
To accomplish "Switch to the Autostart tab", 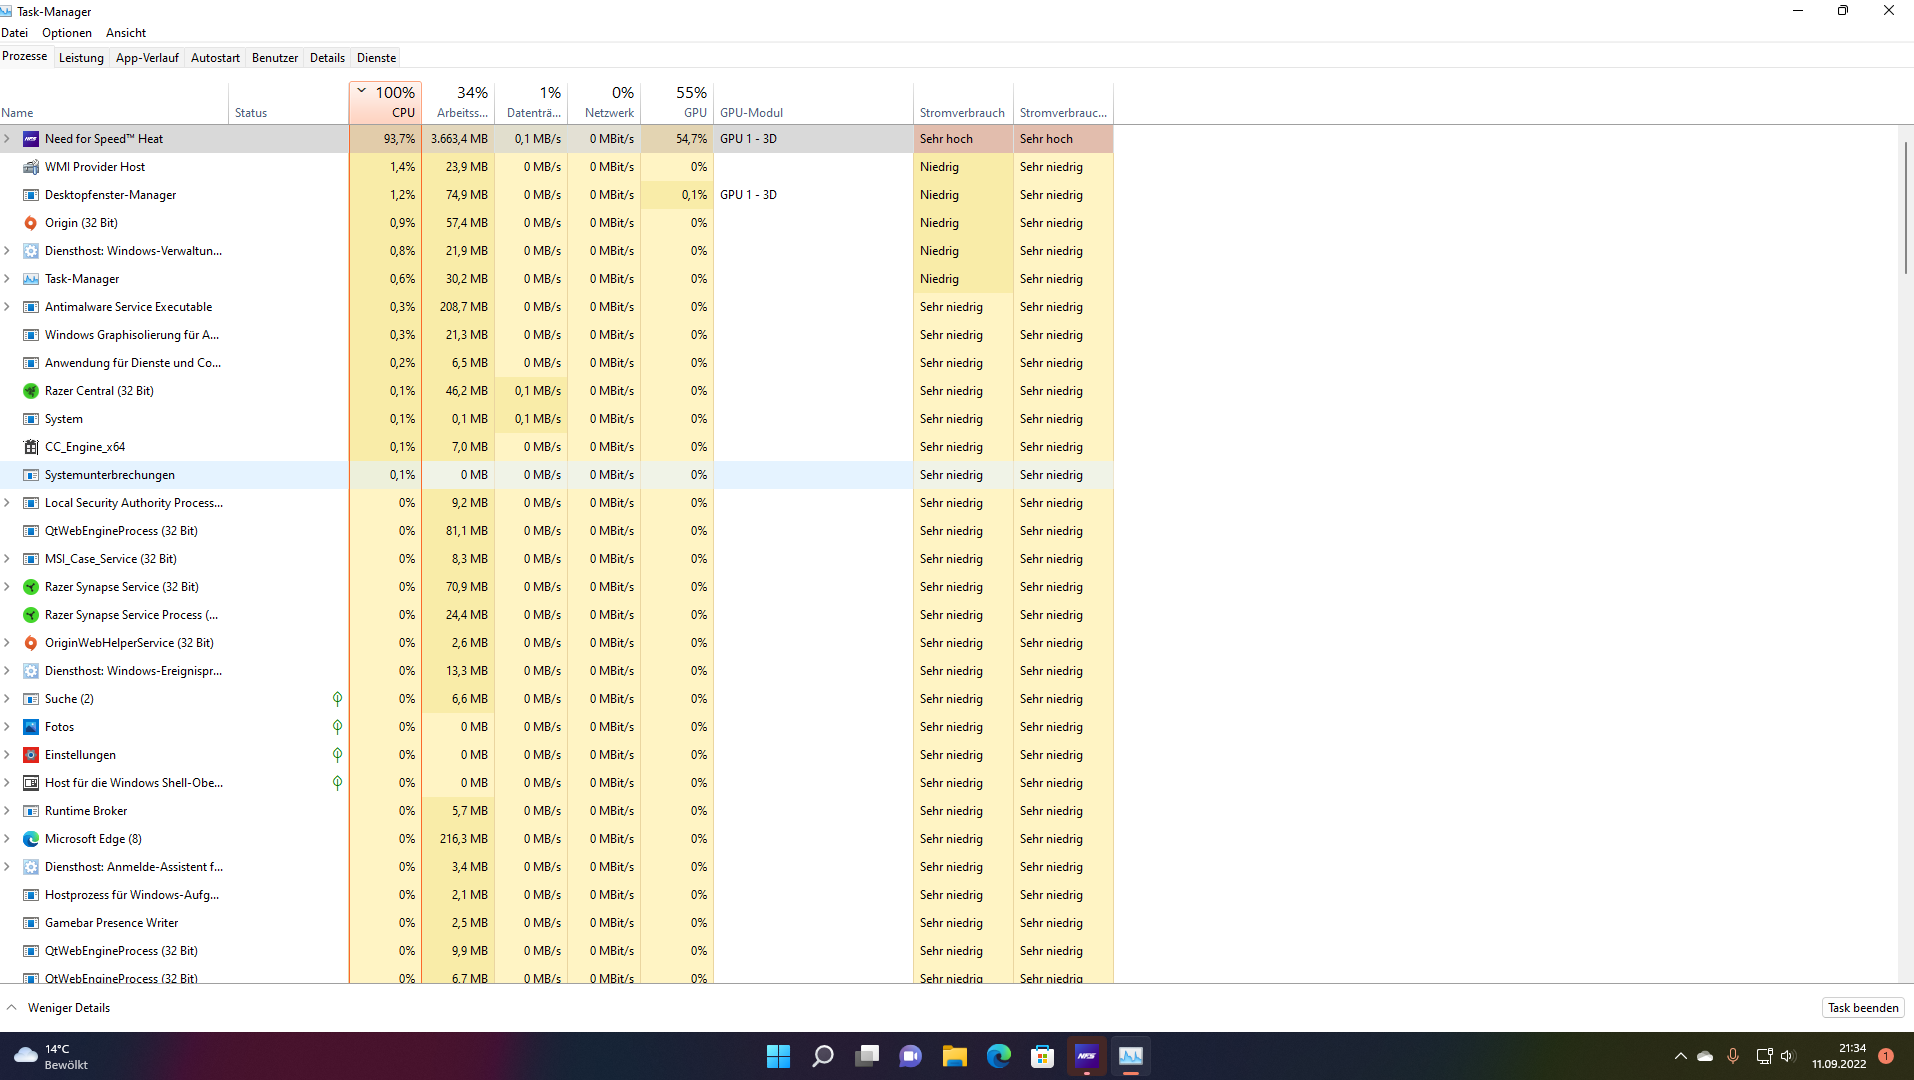I will coord(215,58).
